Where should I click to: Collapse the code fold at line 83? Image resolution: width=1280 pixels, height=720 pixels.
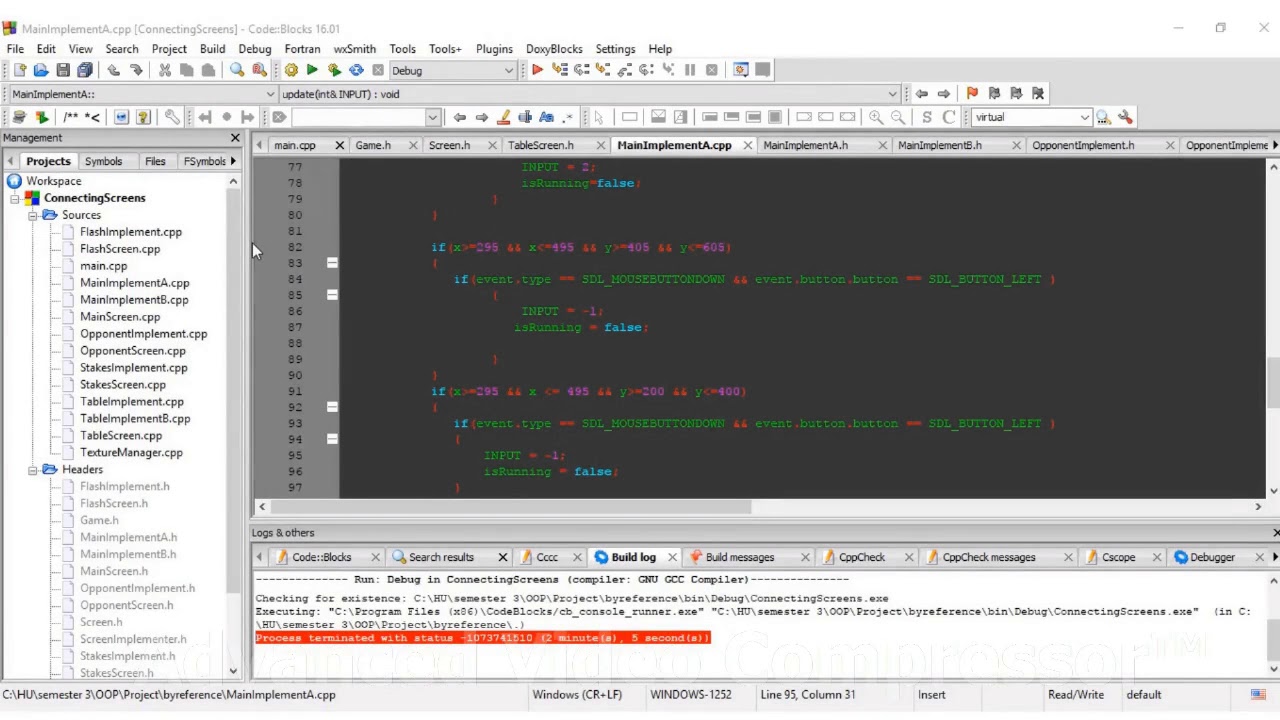coord(332,263)
